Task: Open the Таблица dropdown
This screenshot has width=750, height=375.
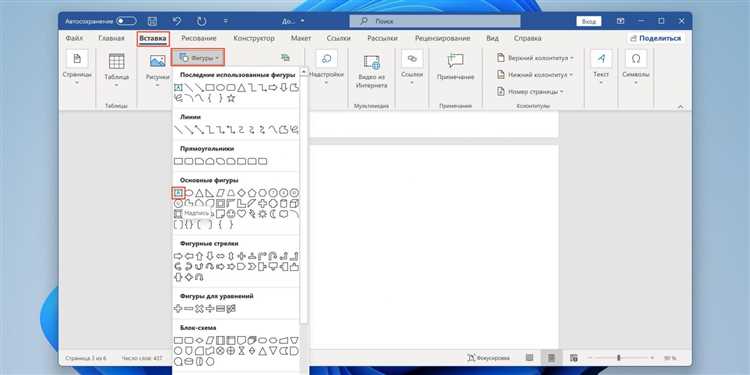Action: 116,71
